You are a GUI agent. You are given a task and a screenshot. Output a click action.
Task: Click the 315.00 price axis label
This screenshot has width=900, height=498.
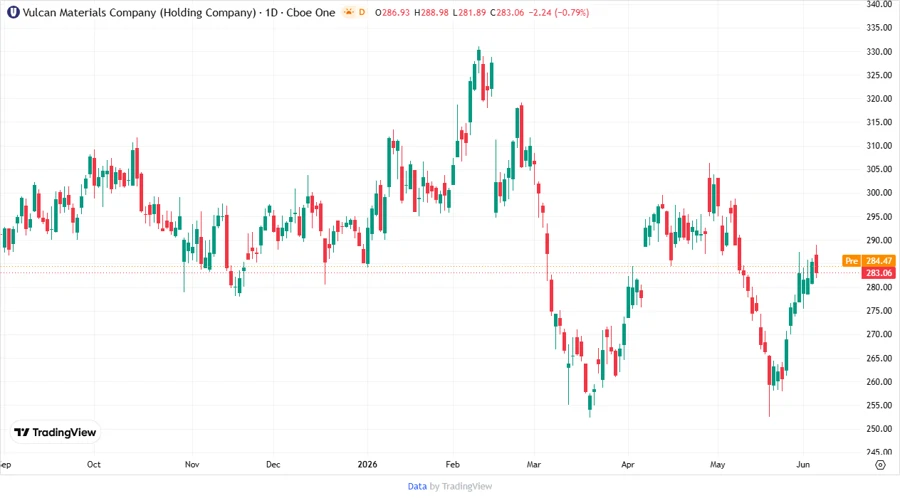coord(879,122)
